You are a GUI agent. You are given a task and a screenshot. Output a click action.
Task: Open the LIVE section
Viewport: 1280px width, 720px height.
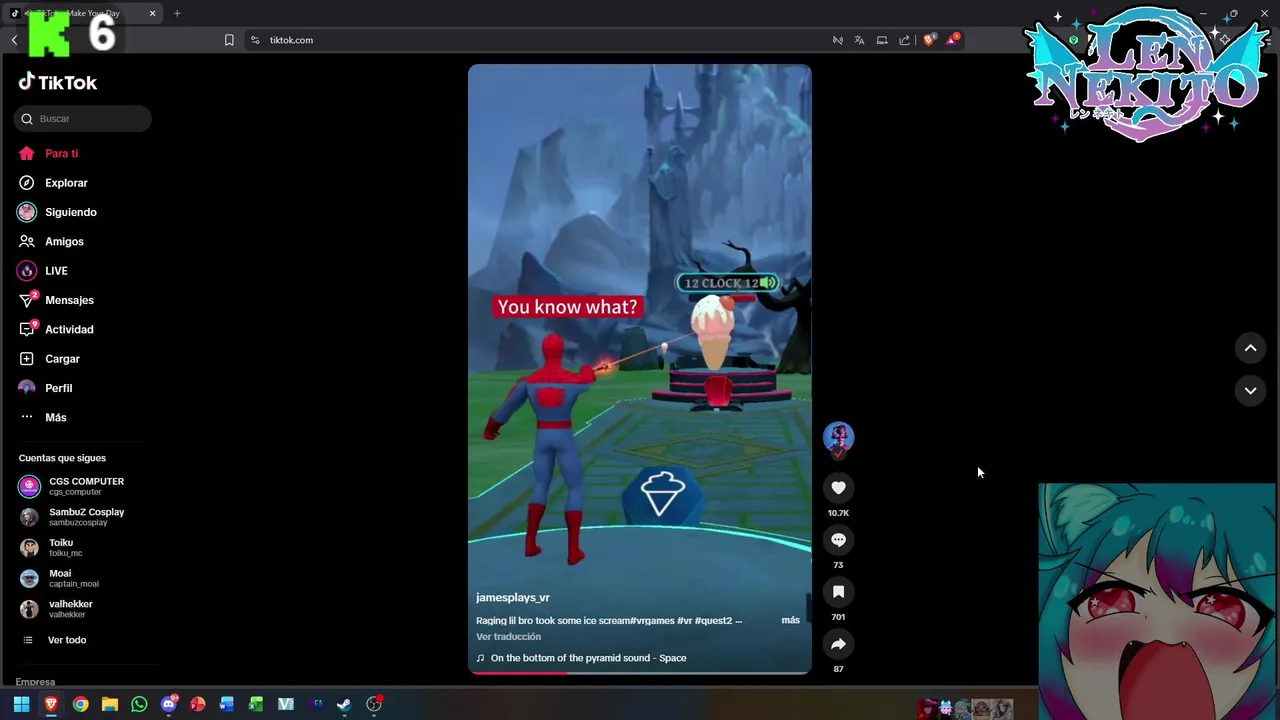(43, 271)
